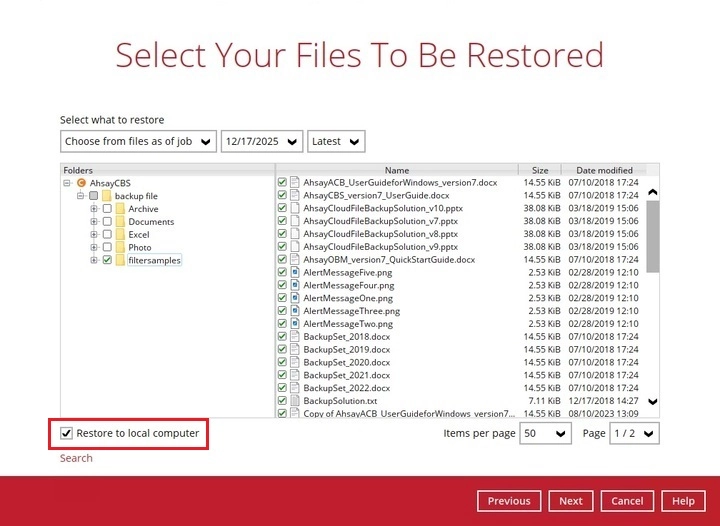720x526 pixels.
Task: Open the Page 1 / 2 dropdown
Action: click(634, 433)
